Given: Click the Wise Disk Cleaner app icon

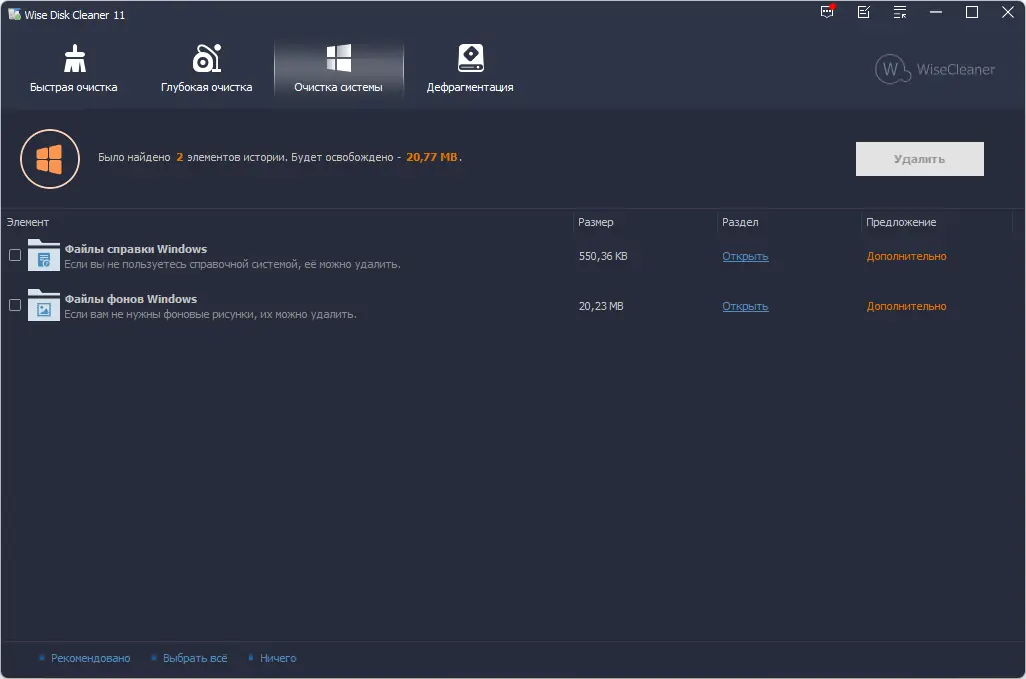Looking at the screenshot, I should point(14,14).
